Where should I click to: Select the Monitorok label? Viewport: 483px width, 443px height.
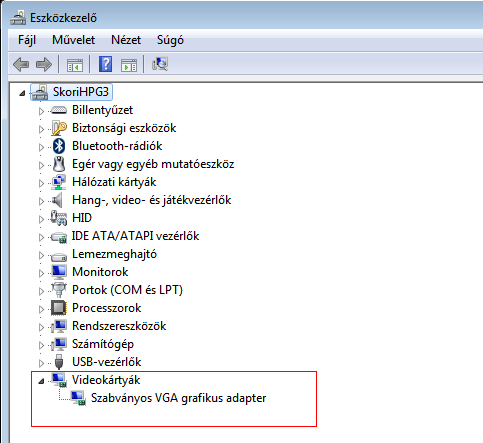(x=100, y=272)
